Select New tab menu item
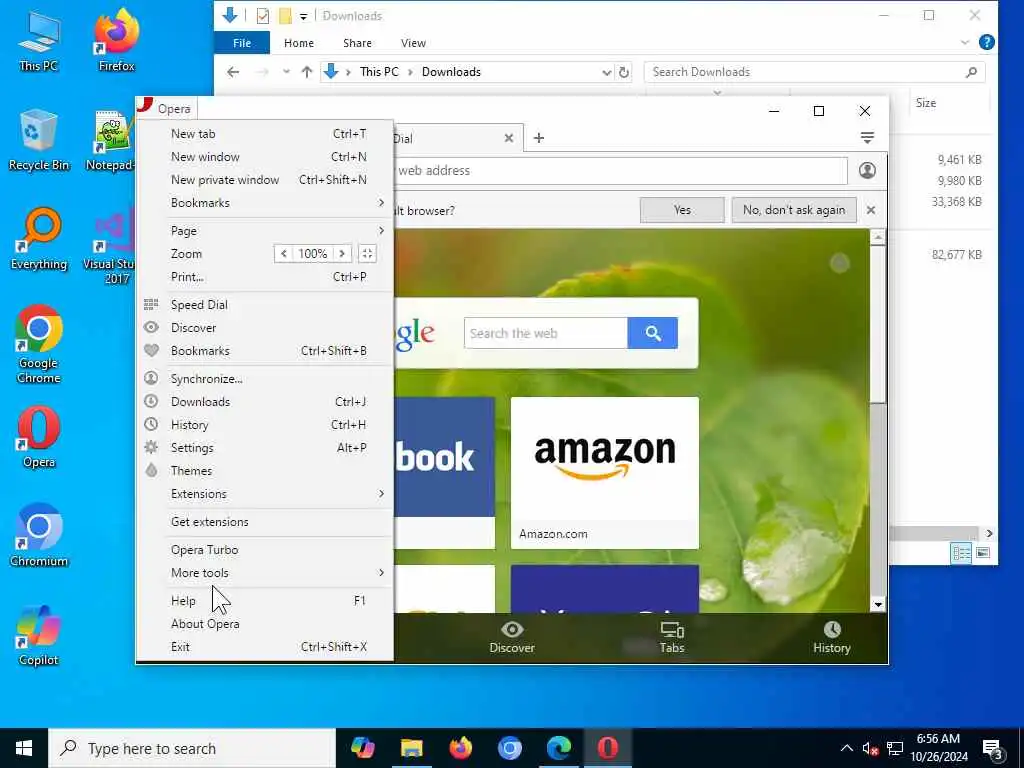 click(x=265, y=133)
